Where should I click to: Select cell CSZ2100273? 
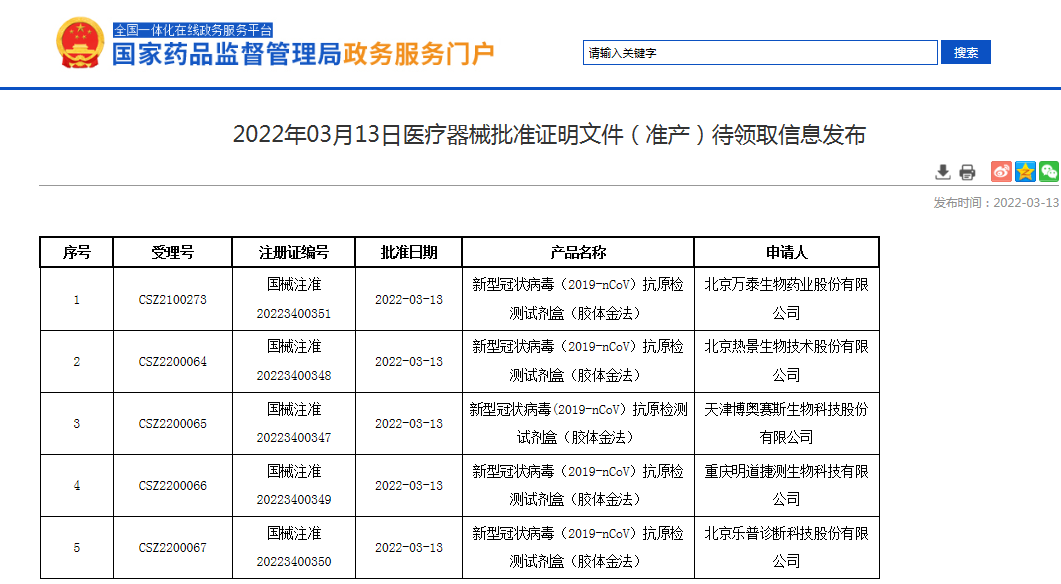173,300
